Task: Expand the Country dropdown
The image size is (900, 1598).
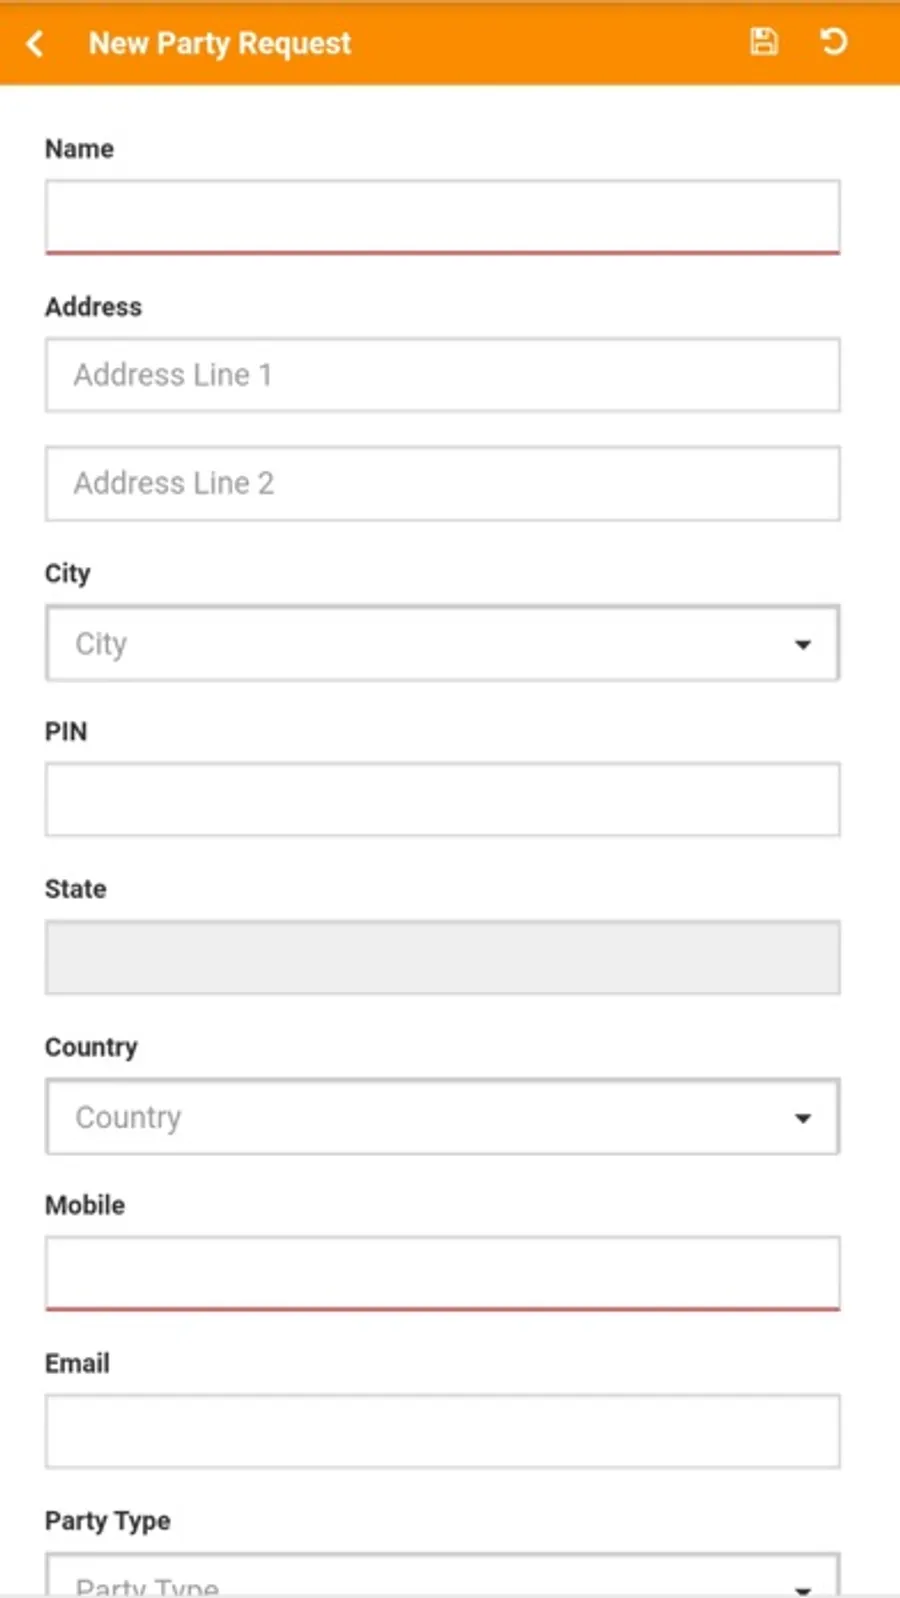Action: tap(442, 1117)
